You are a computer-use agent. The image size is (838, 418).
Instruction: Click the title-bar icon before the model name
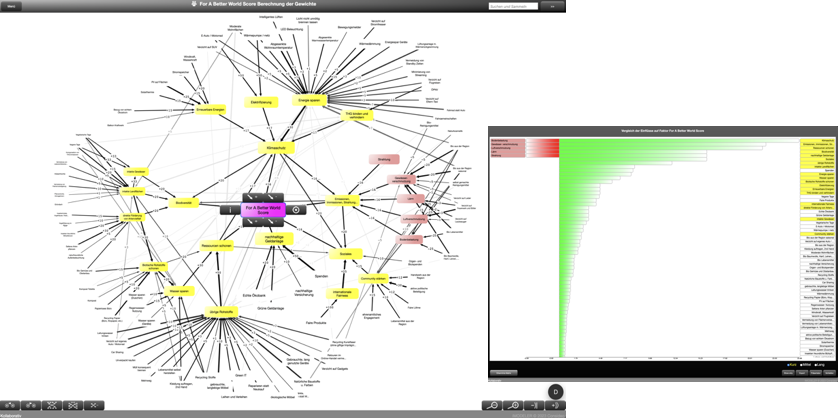[193, 4]
